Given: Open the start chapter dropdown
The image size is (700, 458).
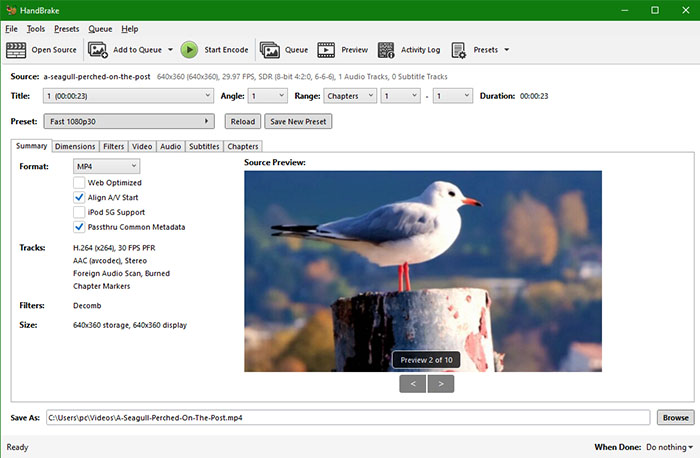Looking at the screenshot, I should 400,96.
